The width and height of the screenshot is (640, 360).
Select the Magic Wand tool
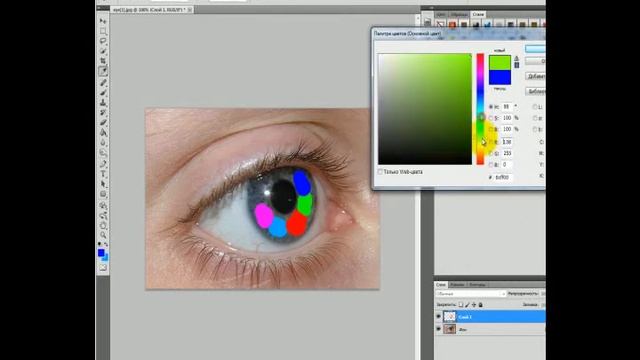pyautogui.click(x=103, y=51)
